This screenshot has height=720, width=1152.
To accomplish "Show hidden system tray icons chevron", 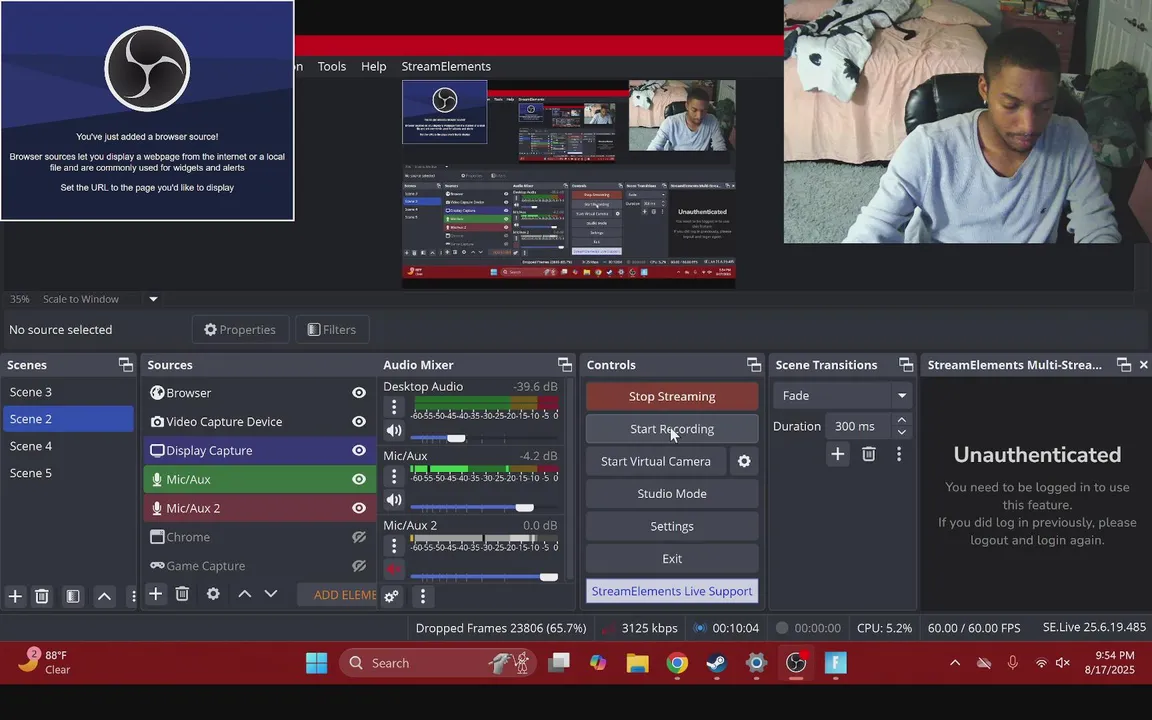I will point(954,663).
